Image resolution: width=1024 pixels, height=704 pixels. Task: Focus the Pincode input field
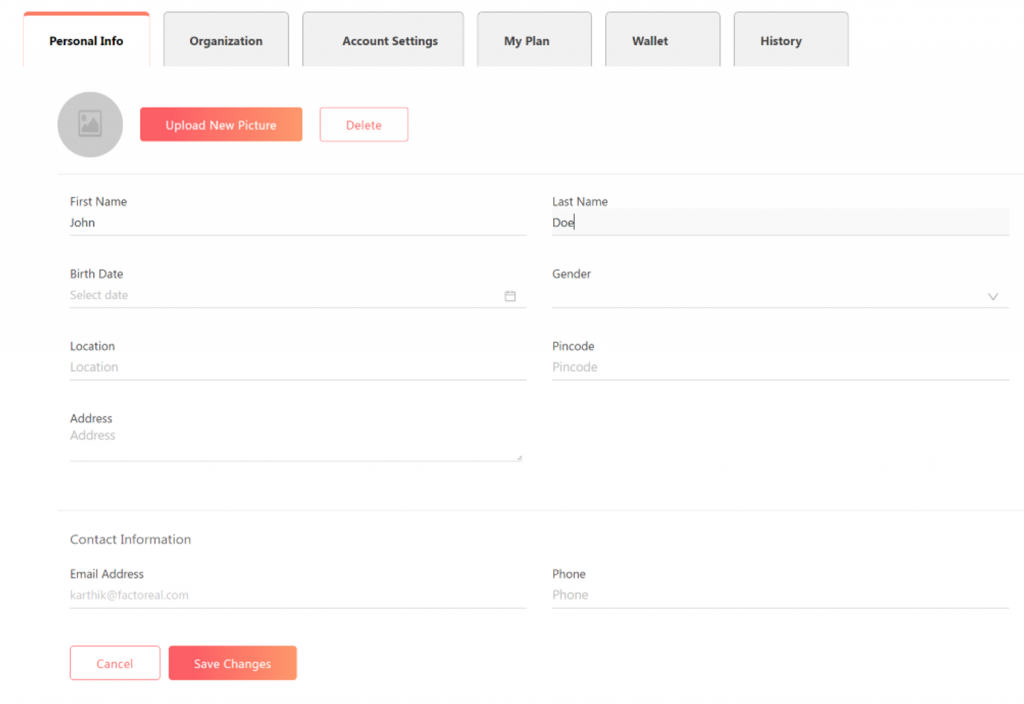pos(780,367)
